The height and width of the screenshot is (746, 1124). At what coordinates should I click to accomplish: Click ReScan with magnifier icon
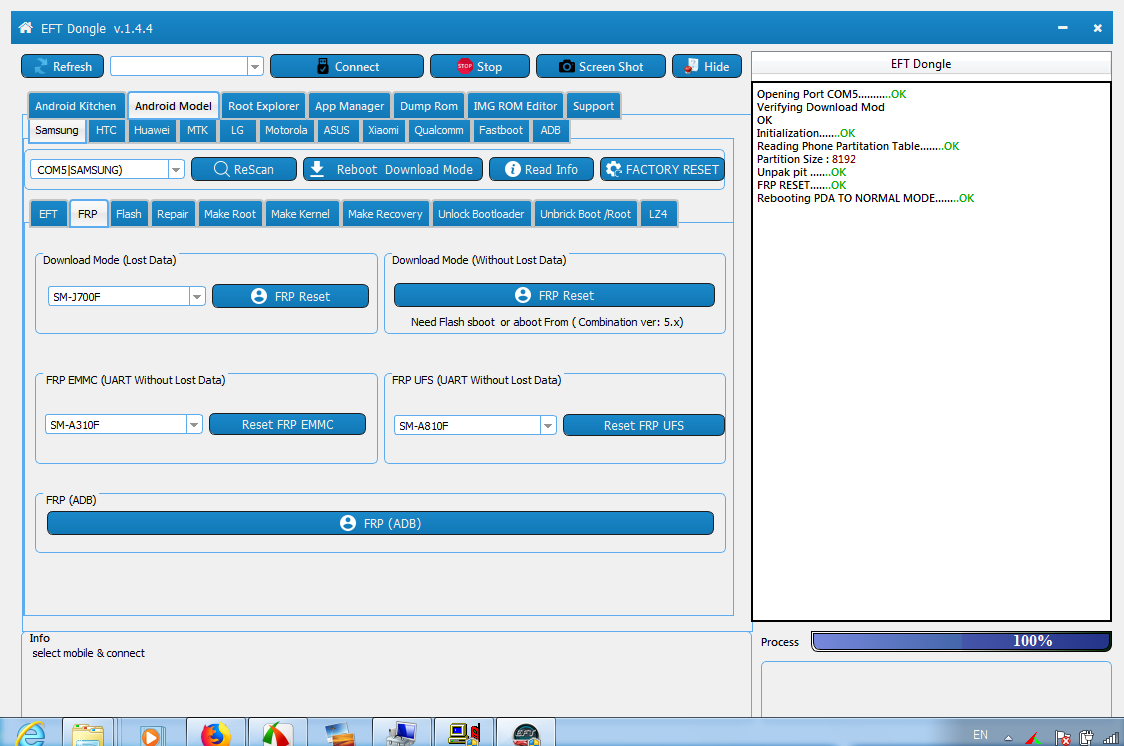tap(244, 170)
